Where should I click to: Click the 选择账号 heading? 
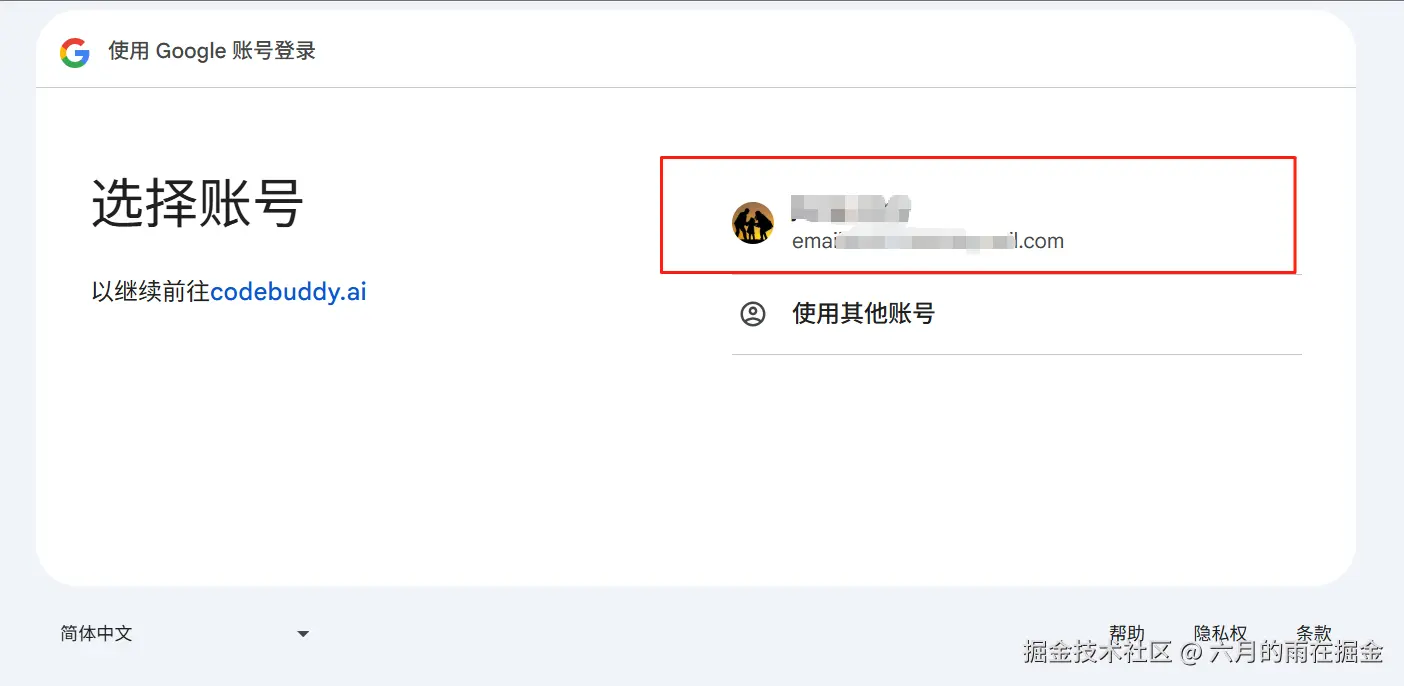coord(198,203)
